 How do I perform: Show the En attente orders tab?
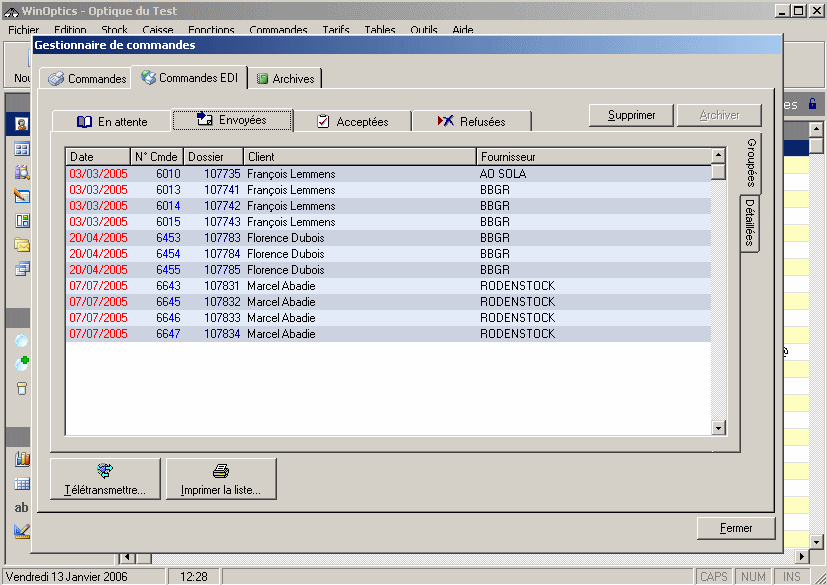[112, 122]
